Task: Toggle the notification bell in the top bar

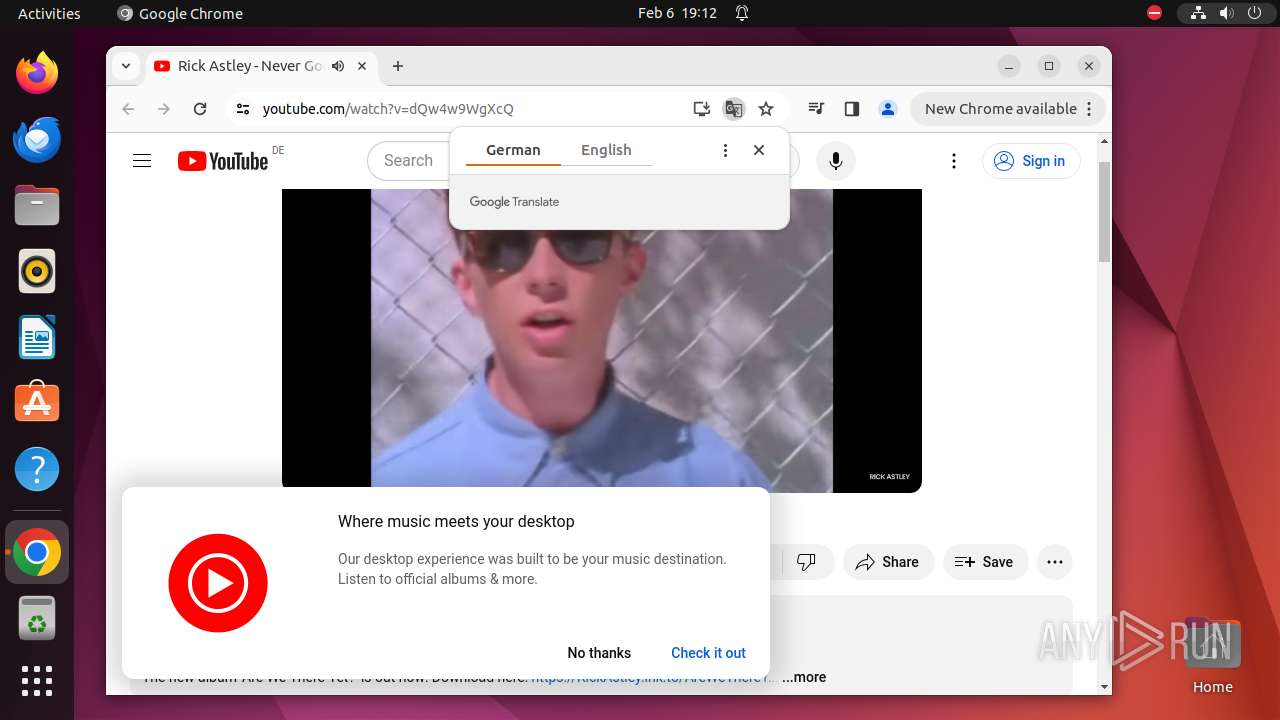Action: click(742, 13)
